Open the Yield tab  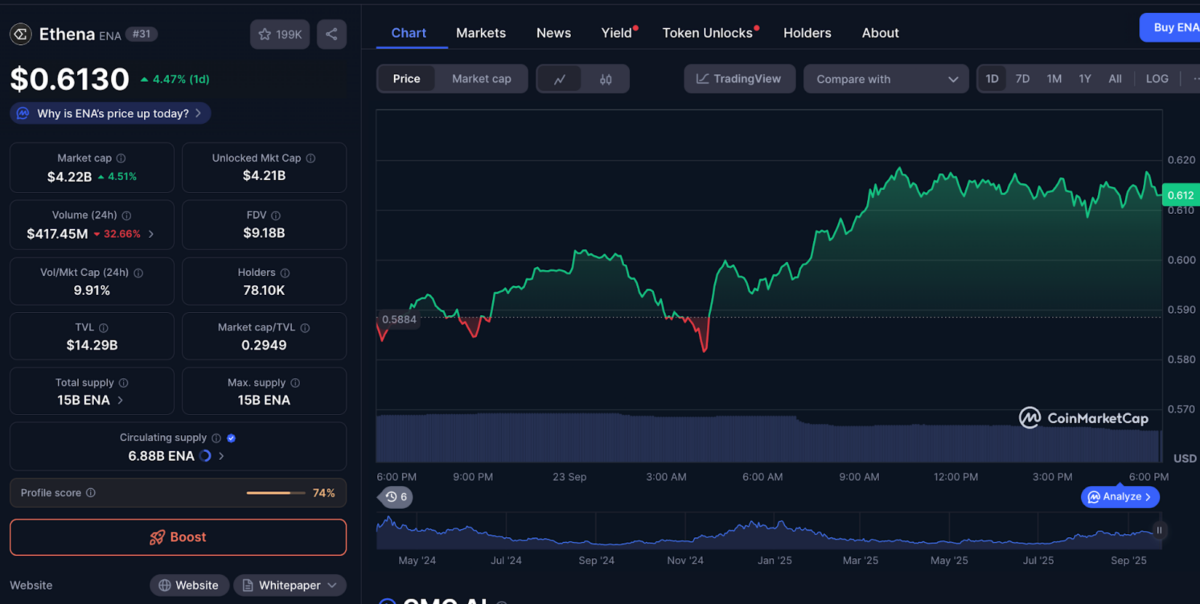click(617, 33)
